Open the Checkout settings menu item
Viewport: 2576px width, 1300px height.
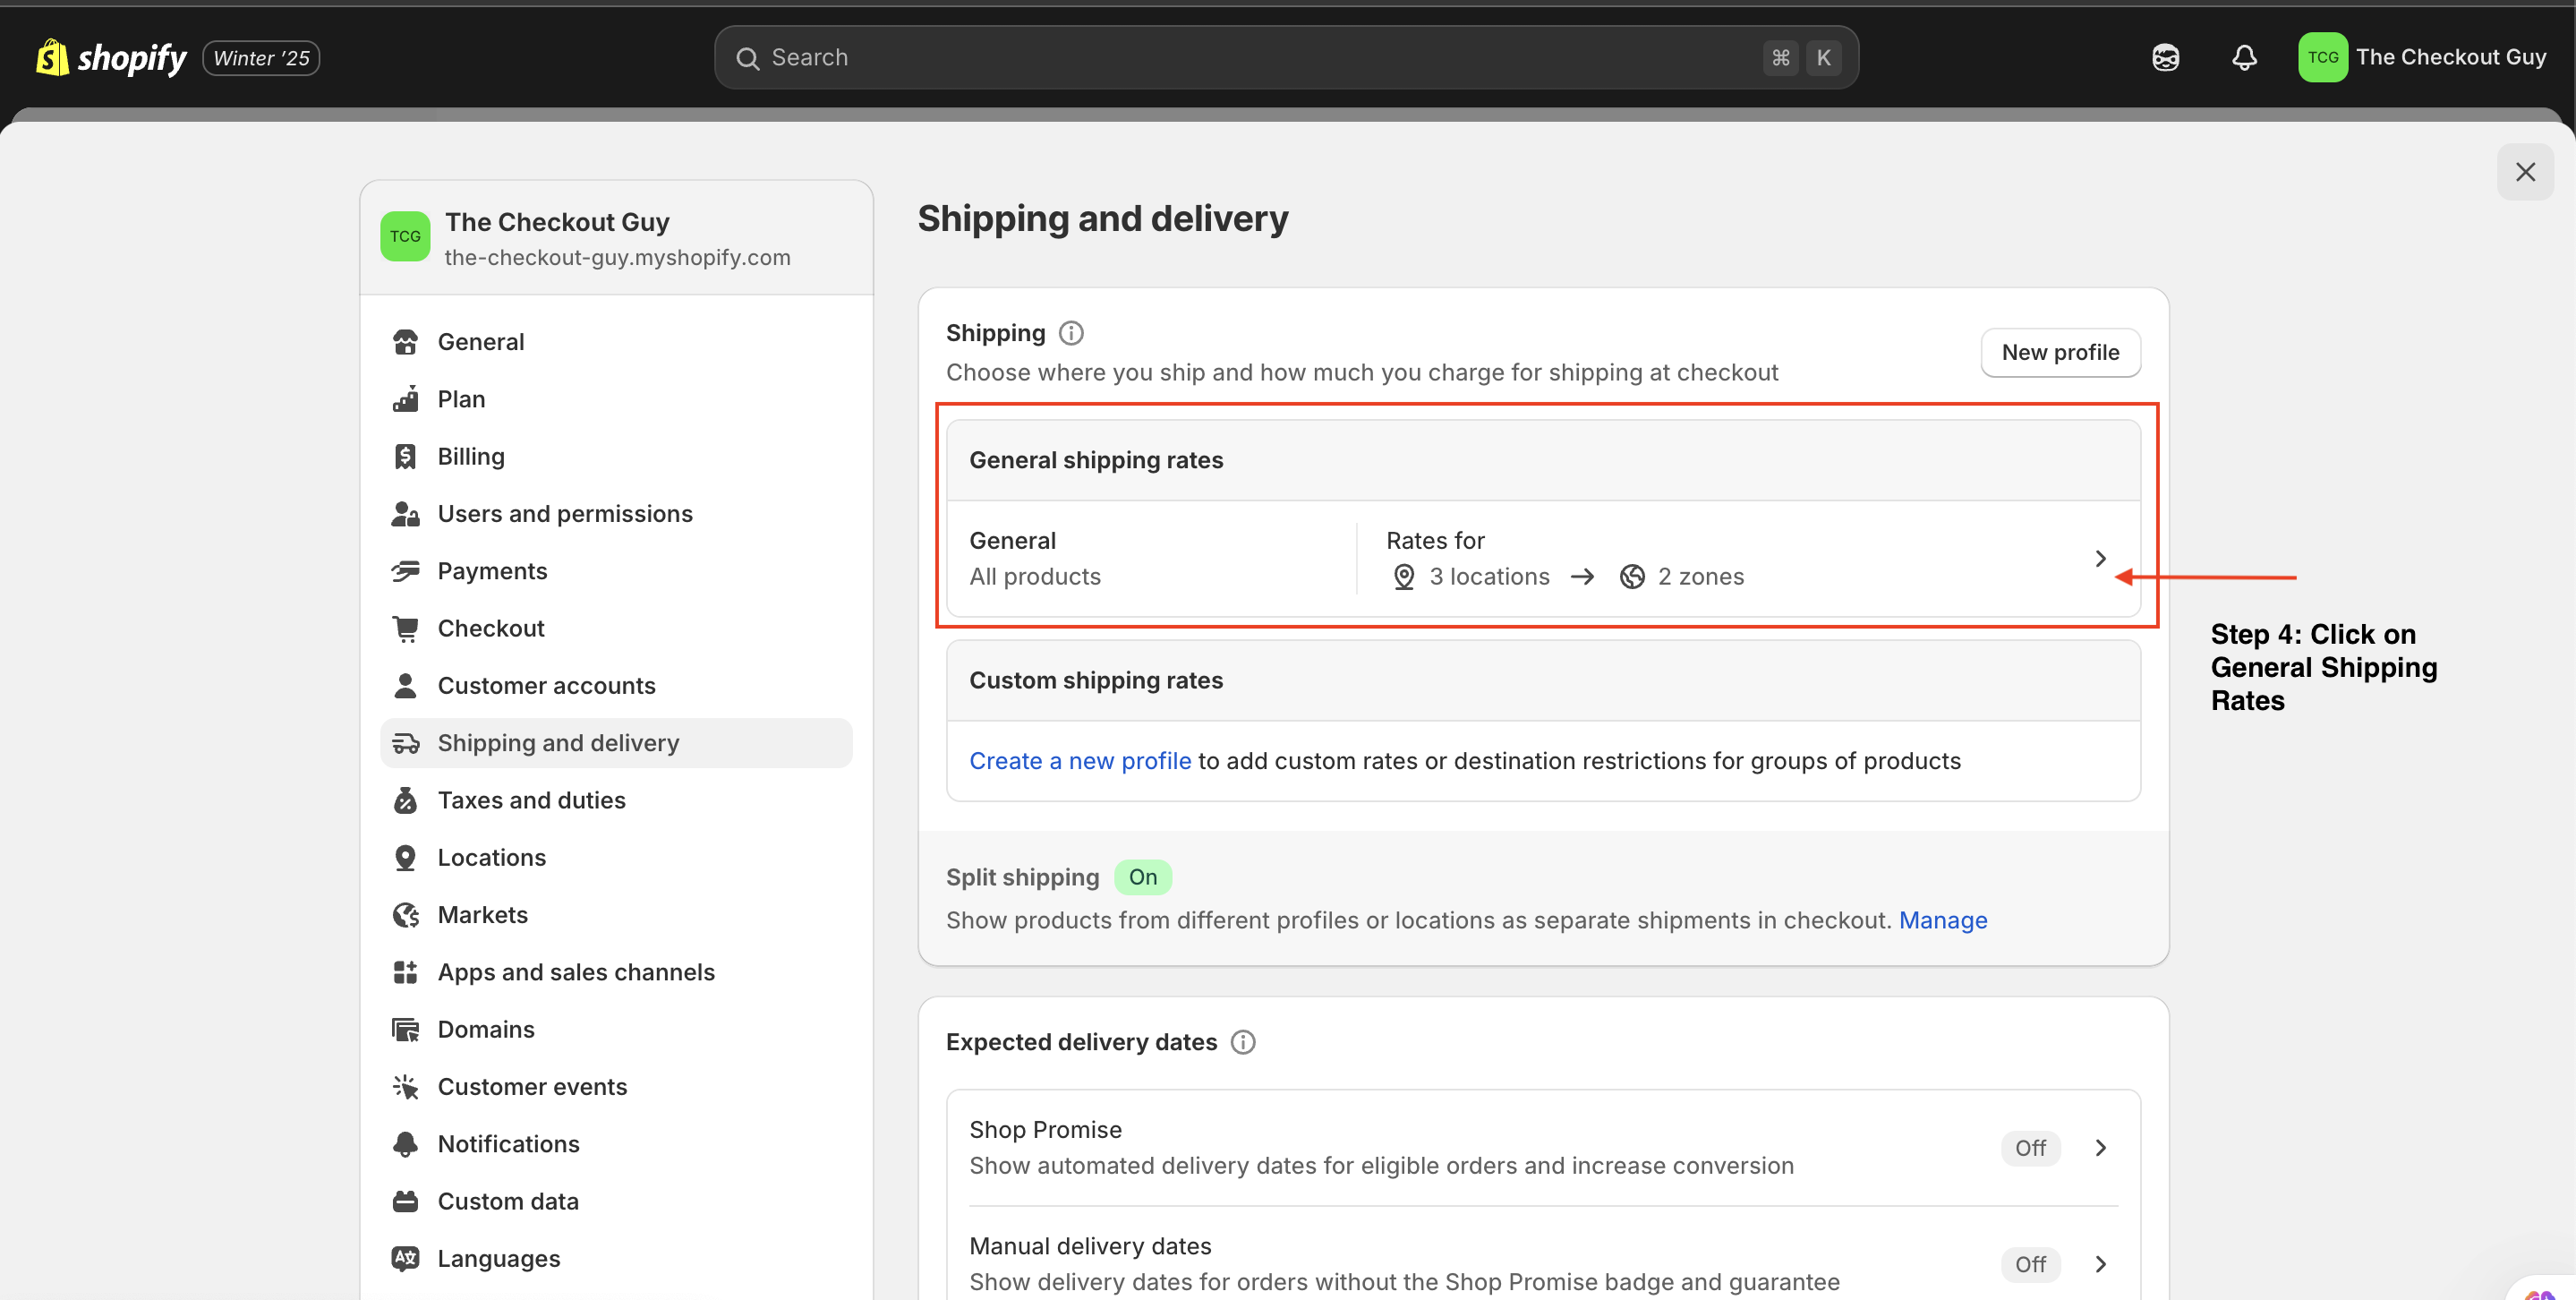[490, 628]
